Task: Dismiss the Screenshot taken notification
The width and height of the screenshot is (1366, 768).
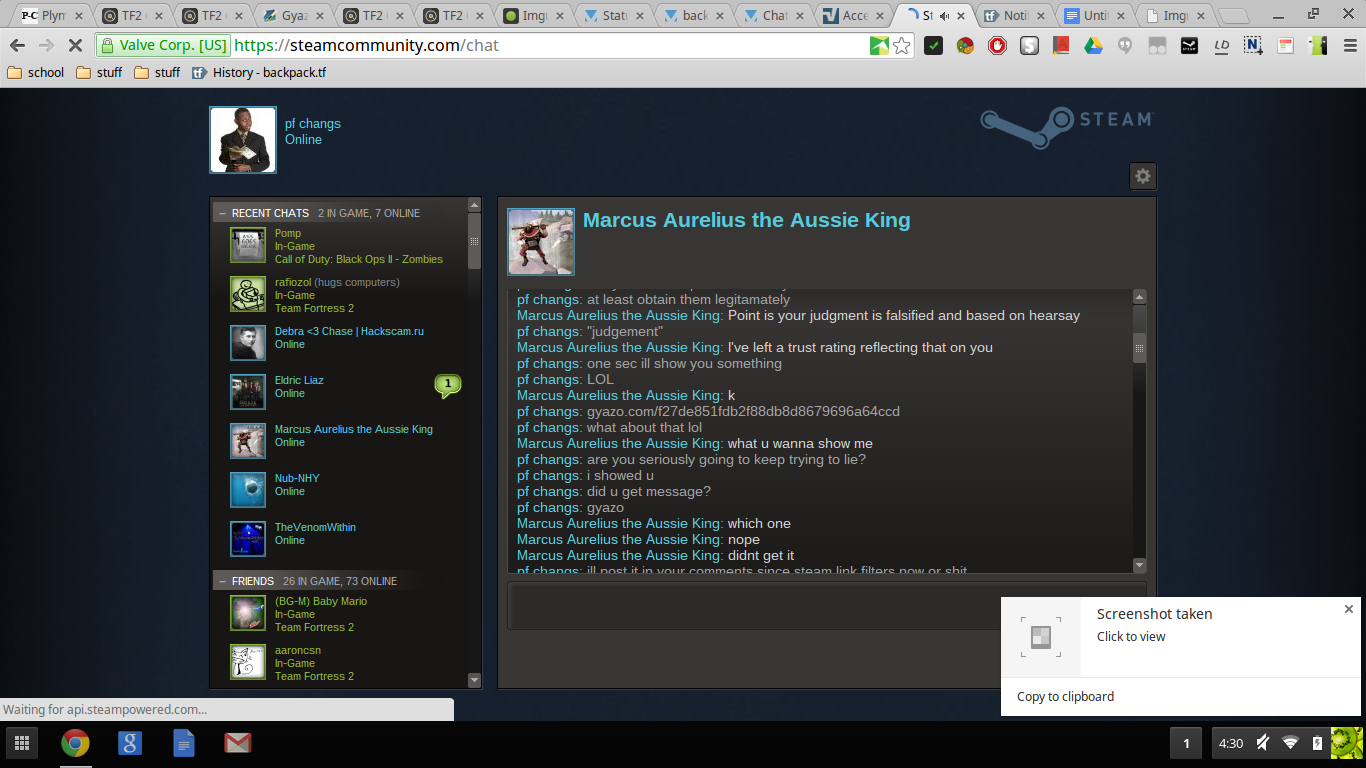Action: pyautogui.click(x=1348, y=609)
